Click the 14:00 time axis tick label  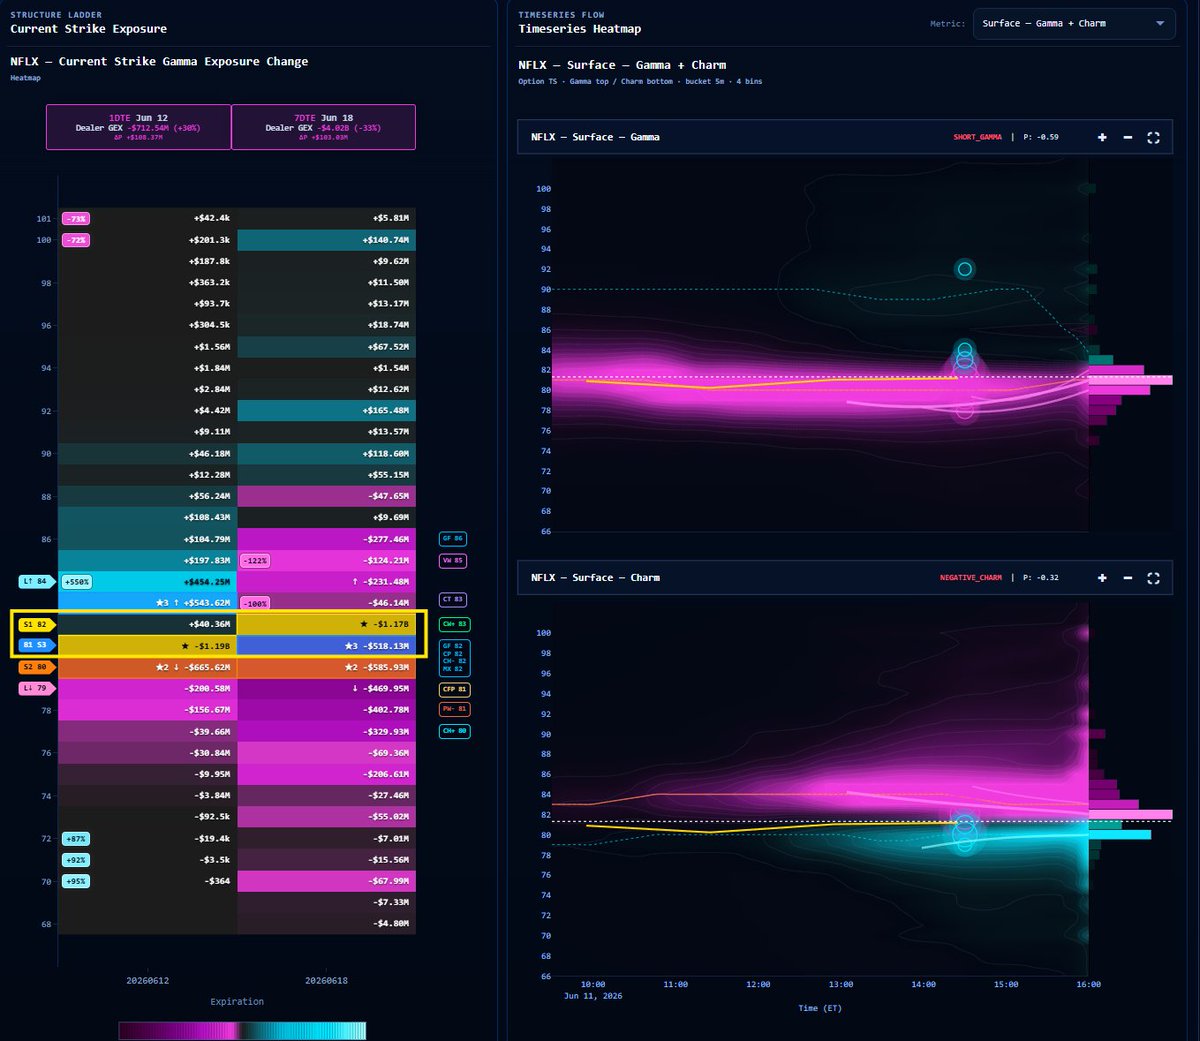tap(923, 985)
